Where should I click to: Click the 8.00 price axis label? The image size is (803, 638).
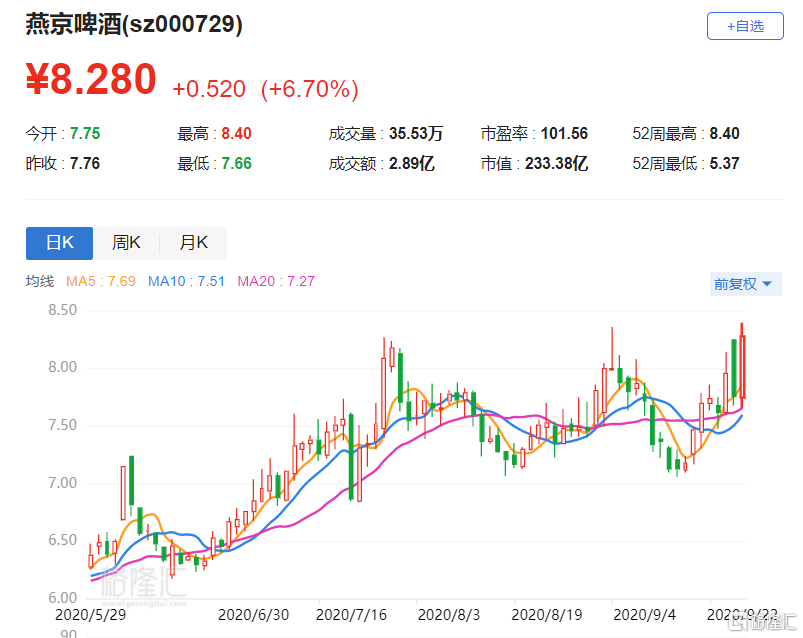[62, 367]
